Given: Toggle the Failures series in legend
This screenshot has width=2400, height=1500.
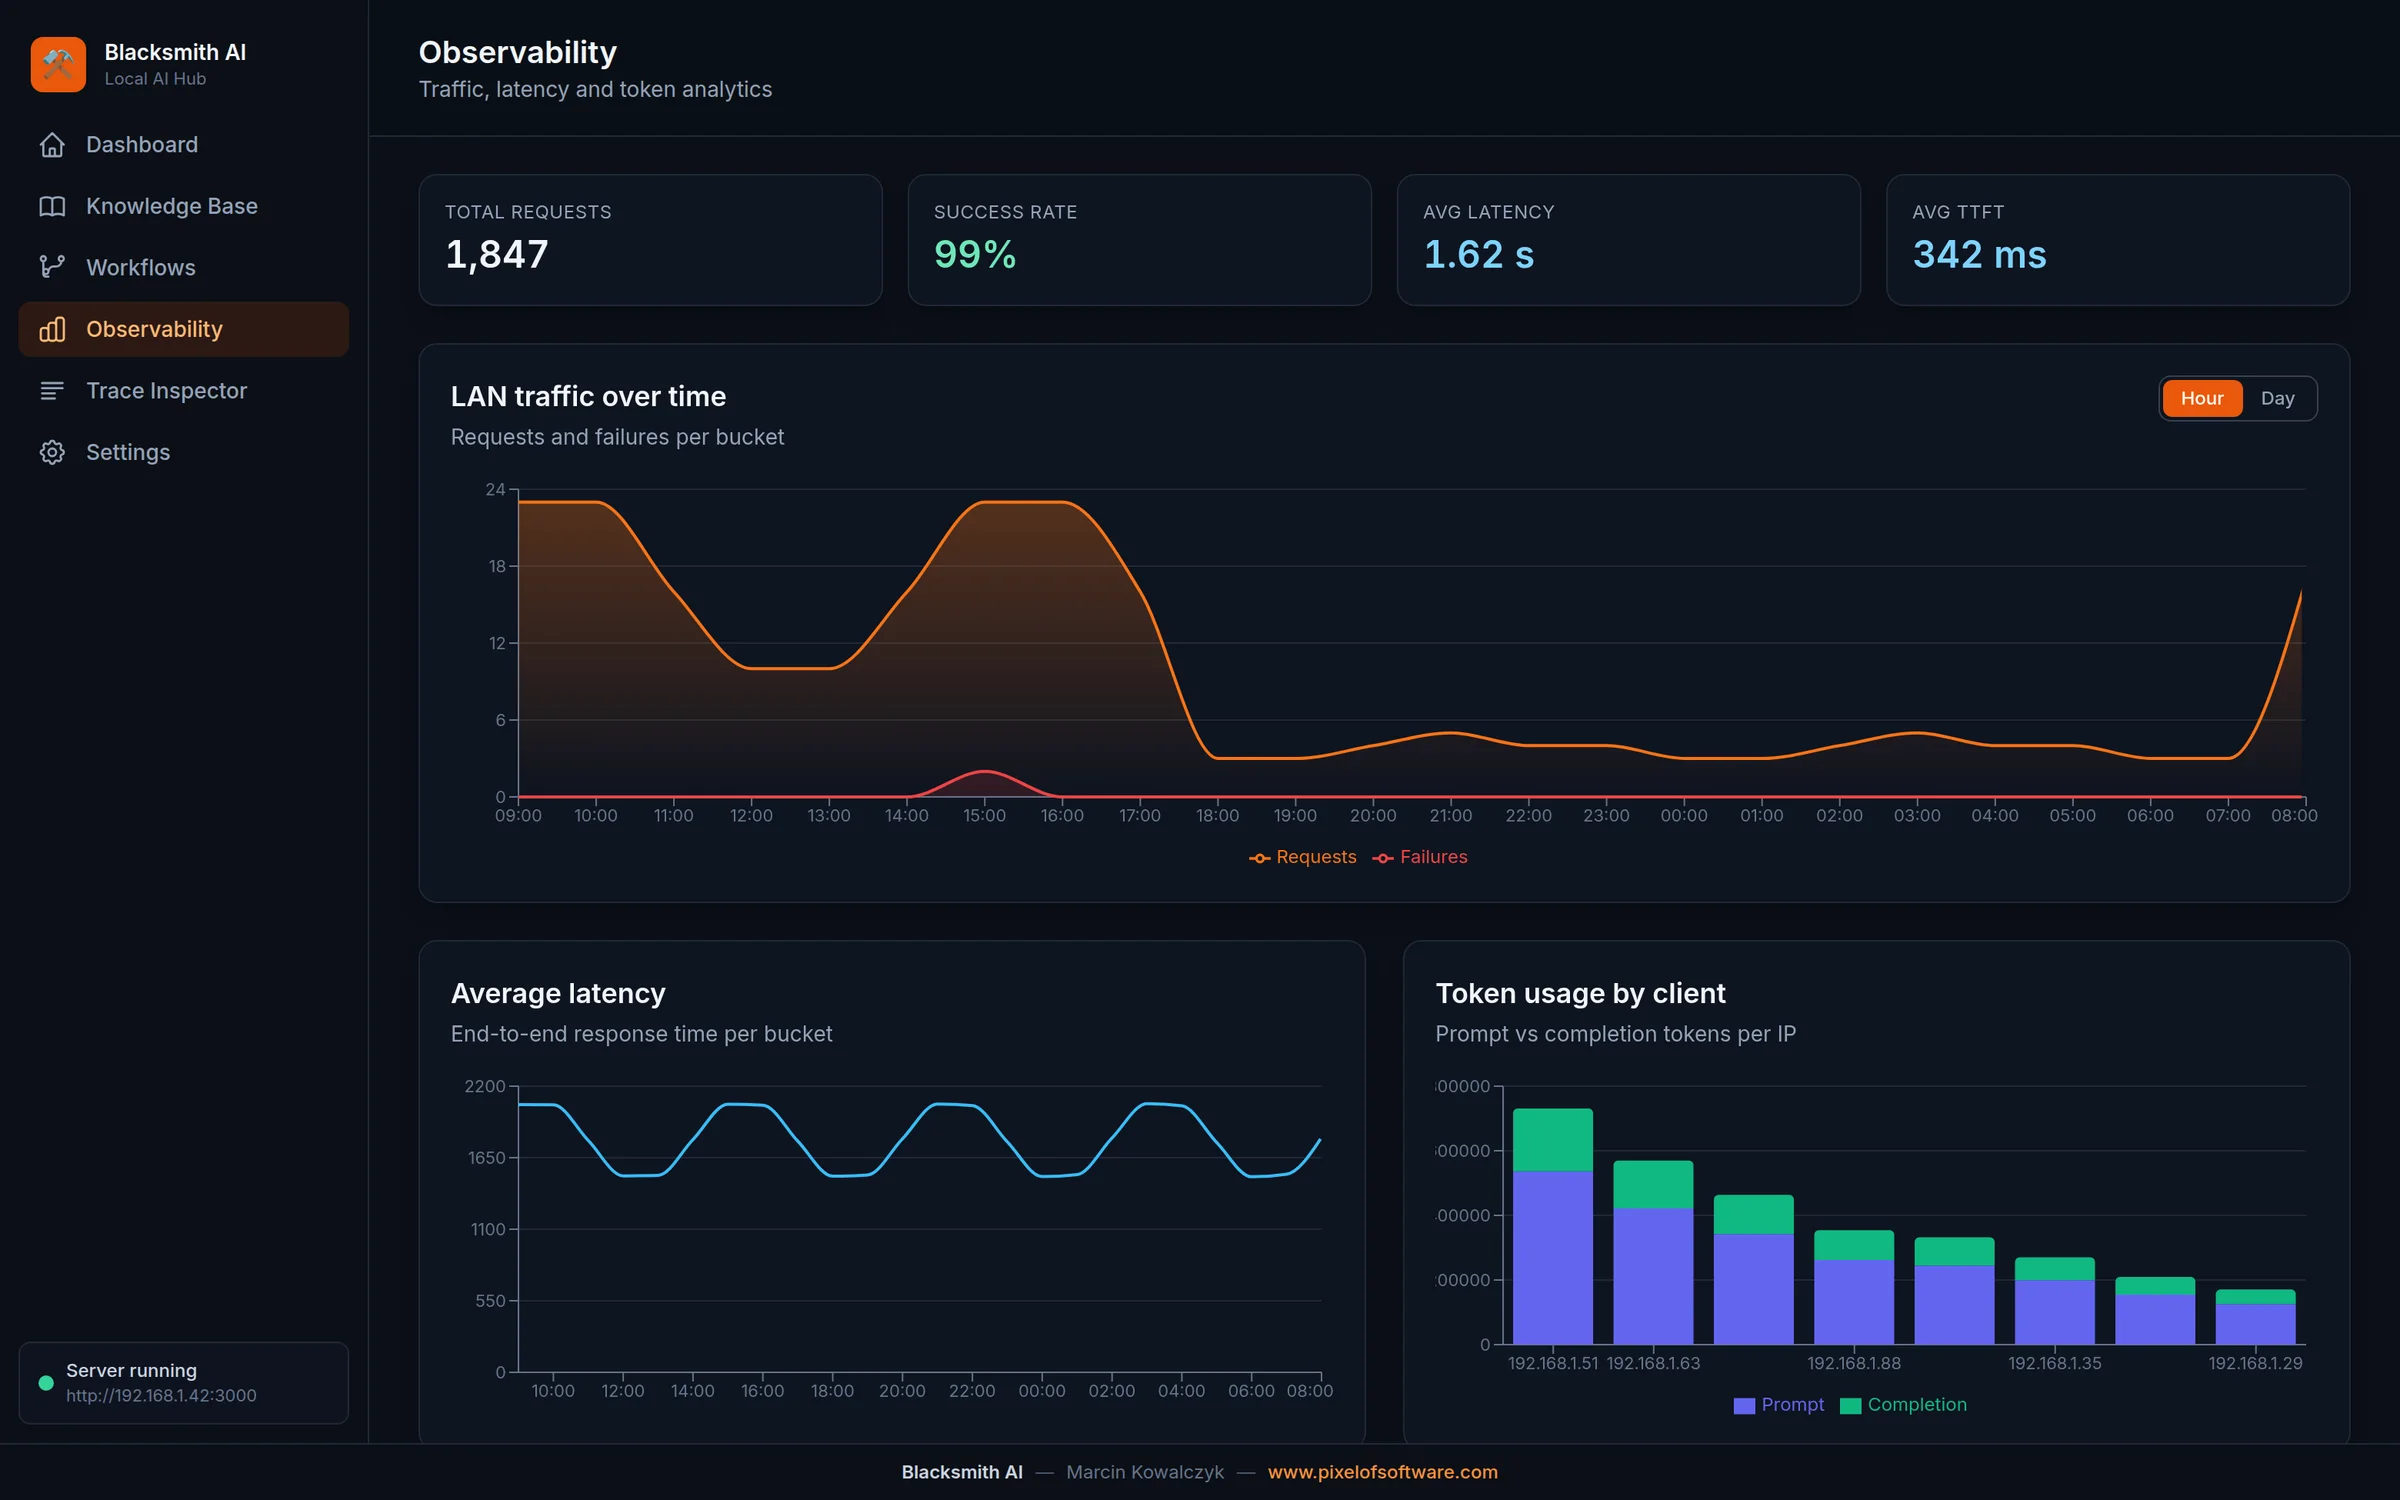Looking at the screenshot, I should pyautogui.click(x=1420, y=857).
